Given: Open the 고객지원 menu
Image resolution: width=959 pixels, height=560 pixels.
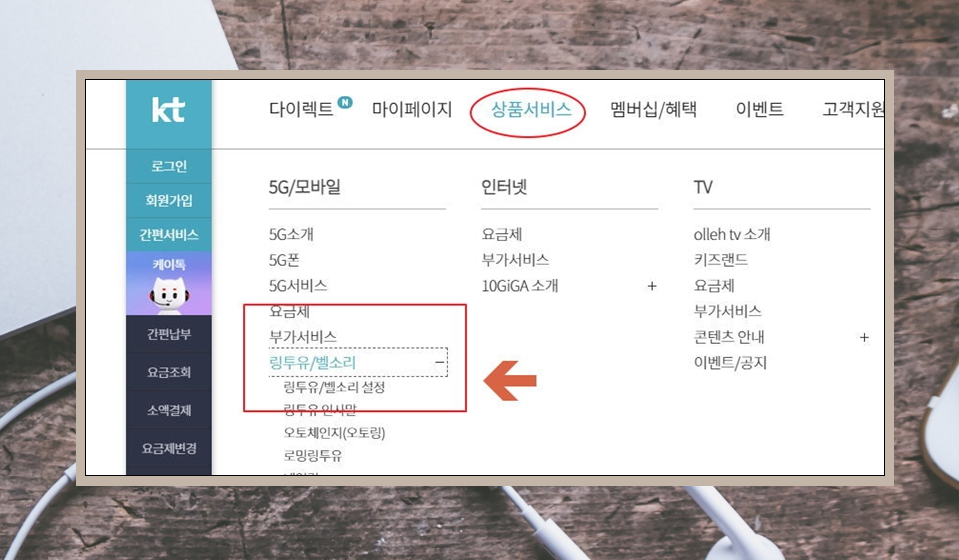Looking at the screenshot, I should [x=853, y=109].
